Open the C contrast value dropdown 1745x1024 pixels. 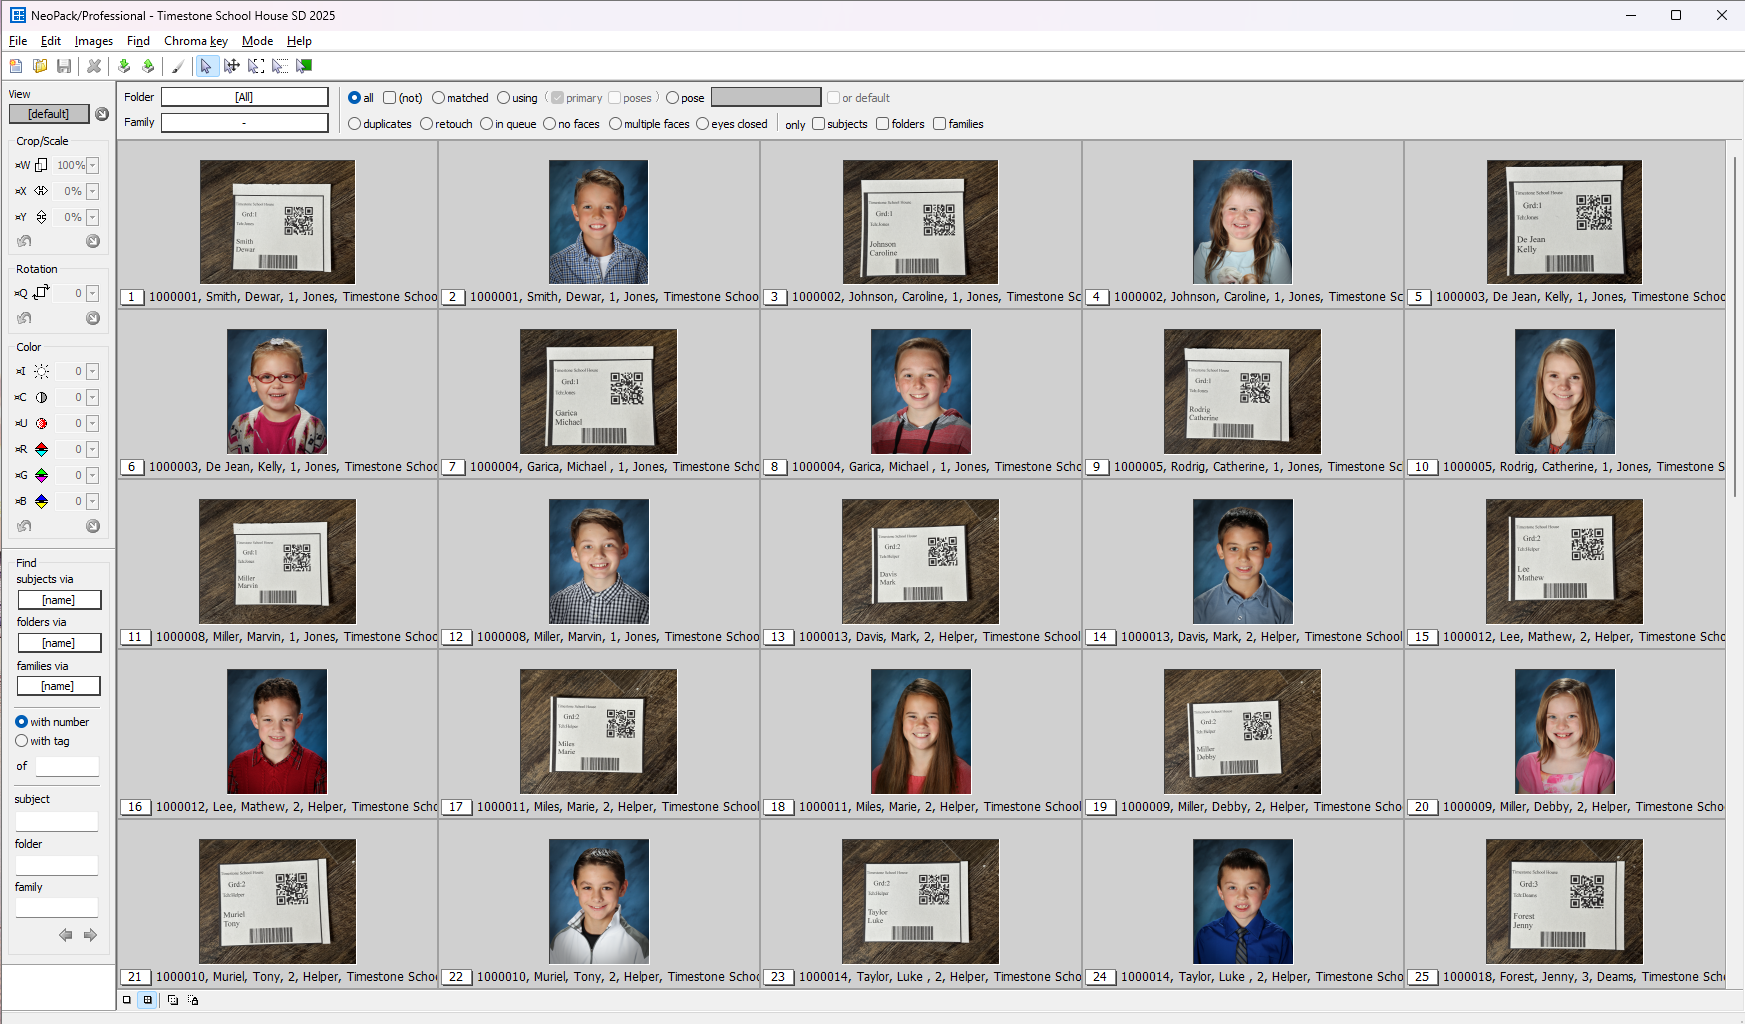click(93, 397)
